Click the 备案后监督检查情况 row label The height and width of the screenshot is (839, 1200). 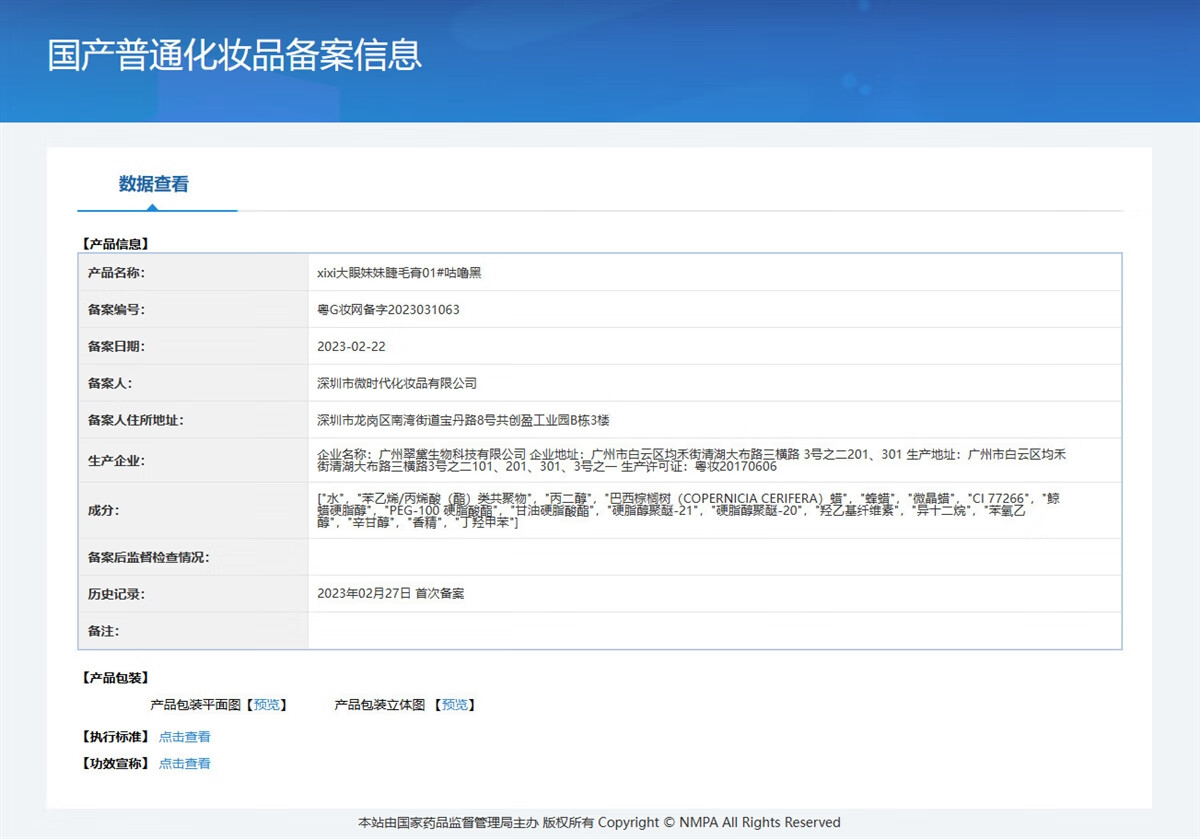coord(148,557)
